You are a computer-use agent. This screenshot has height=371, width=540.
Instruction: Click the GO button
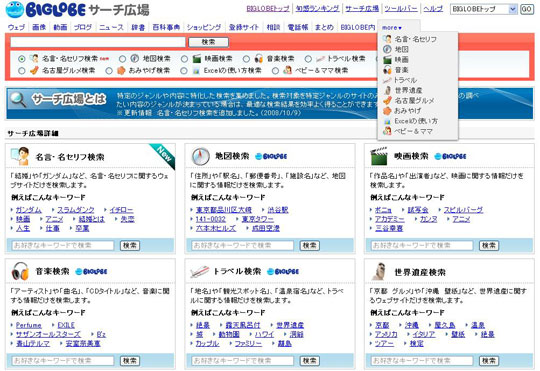coord(527,9)
